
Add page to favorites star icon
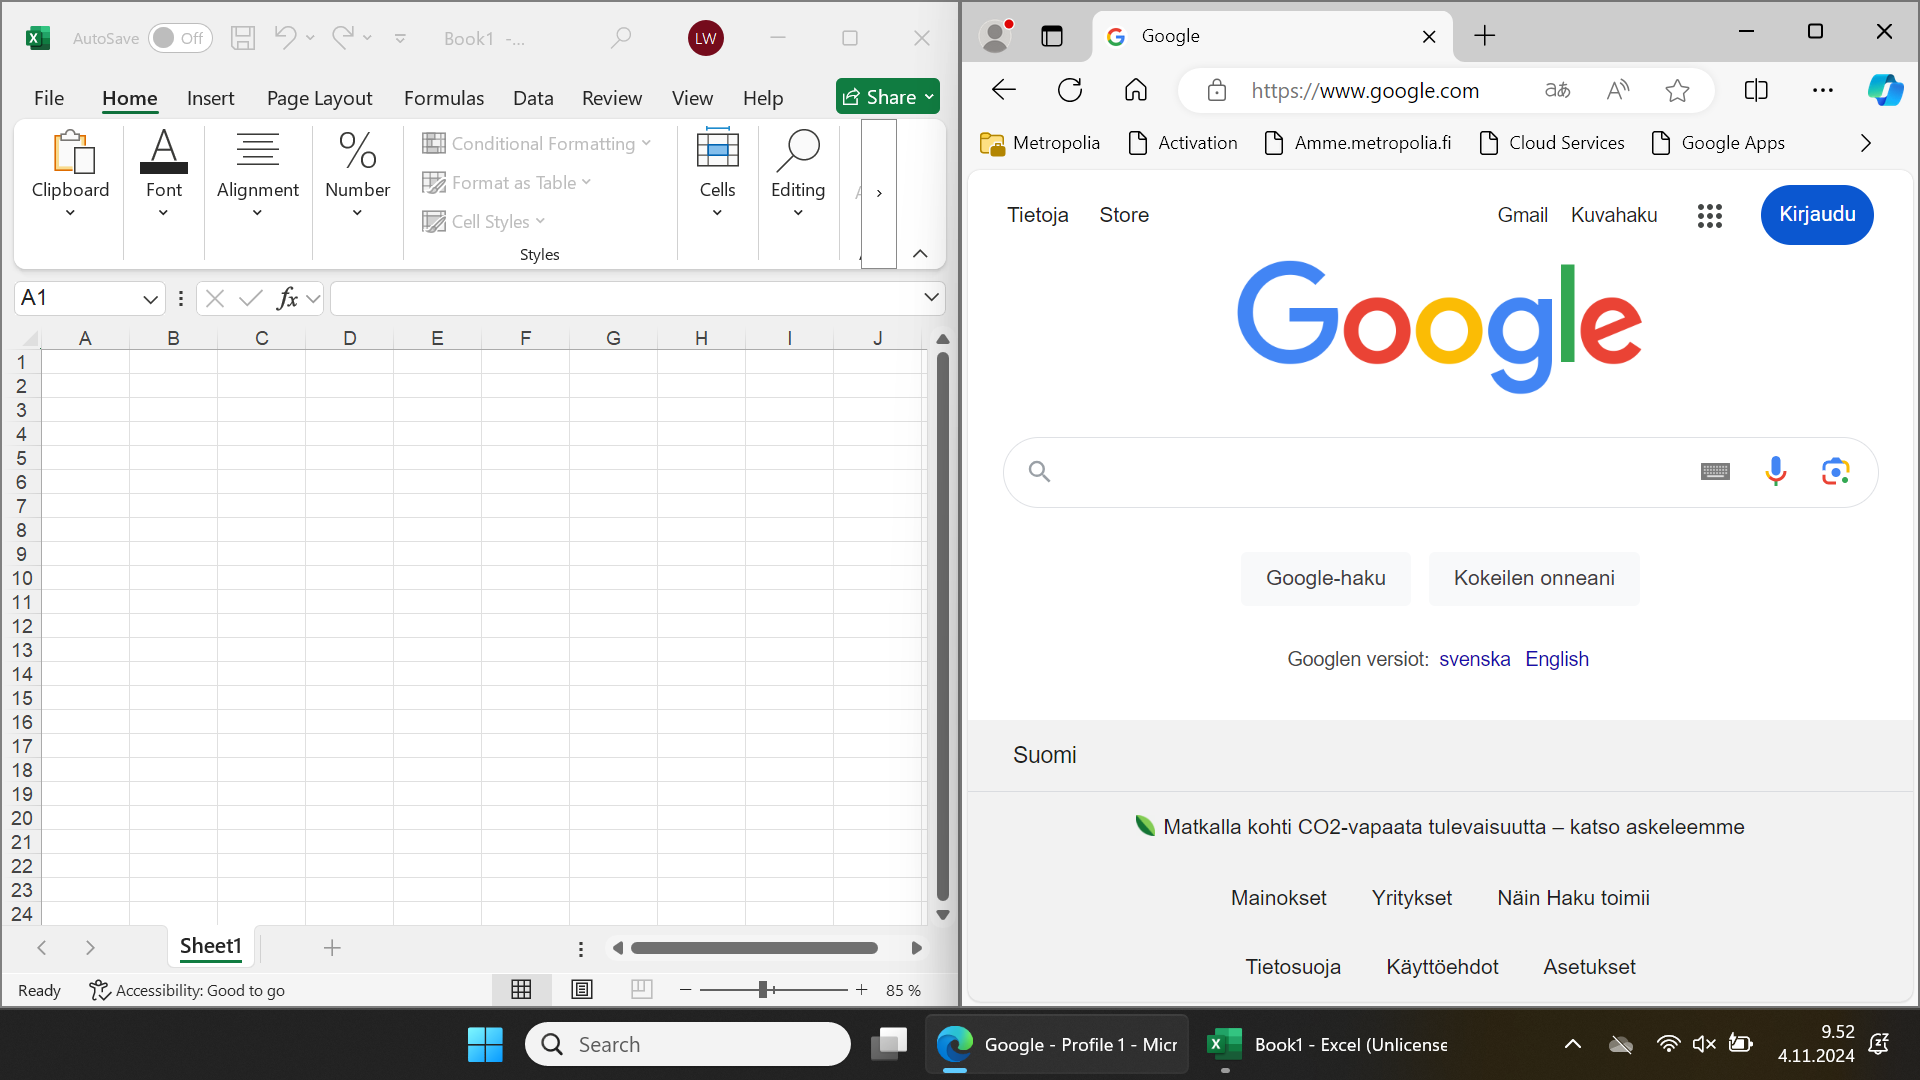point(1677,91)
